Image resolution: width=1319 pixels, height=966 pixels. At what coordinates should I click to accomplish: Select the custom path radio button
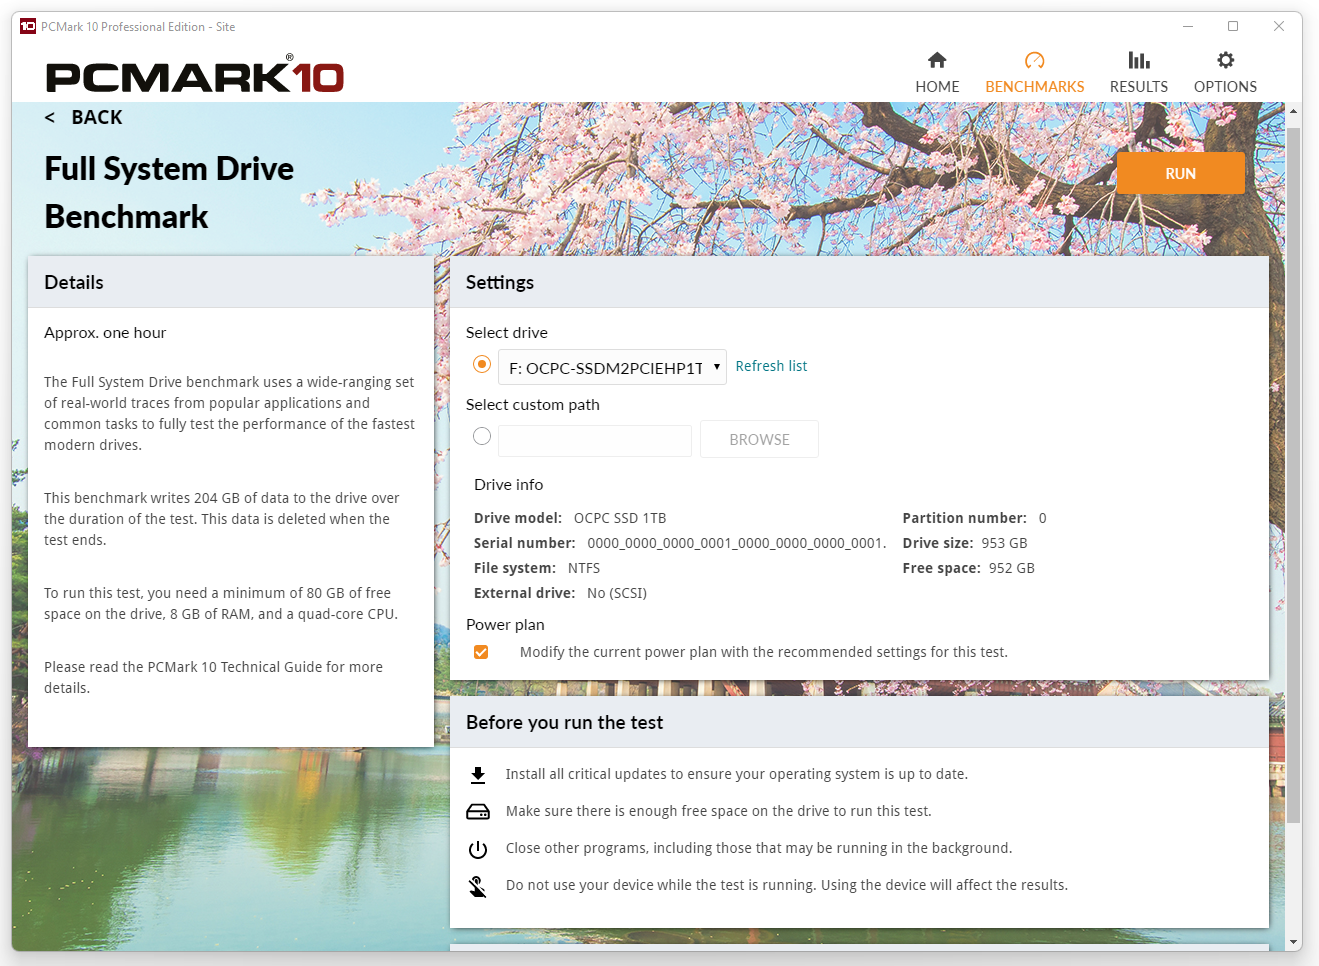(x=482, y=436)
